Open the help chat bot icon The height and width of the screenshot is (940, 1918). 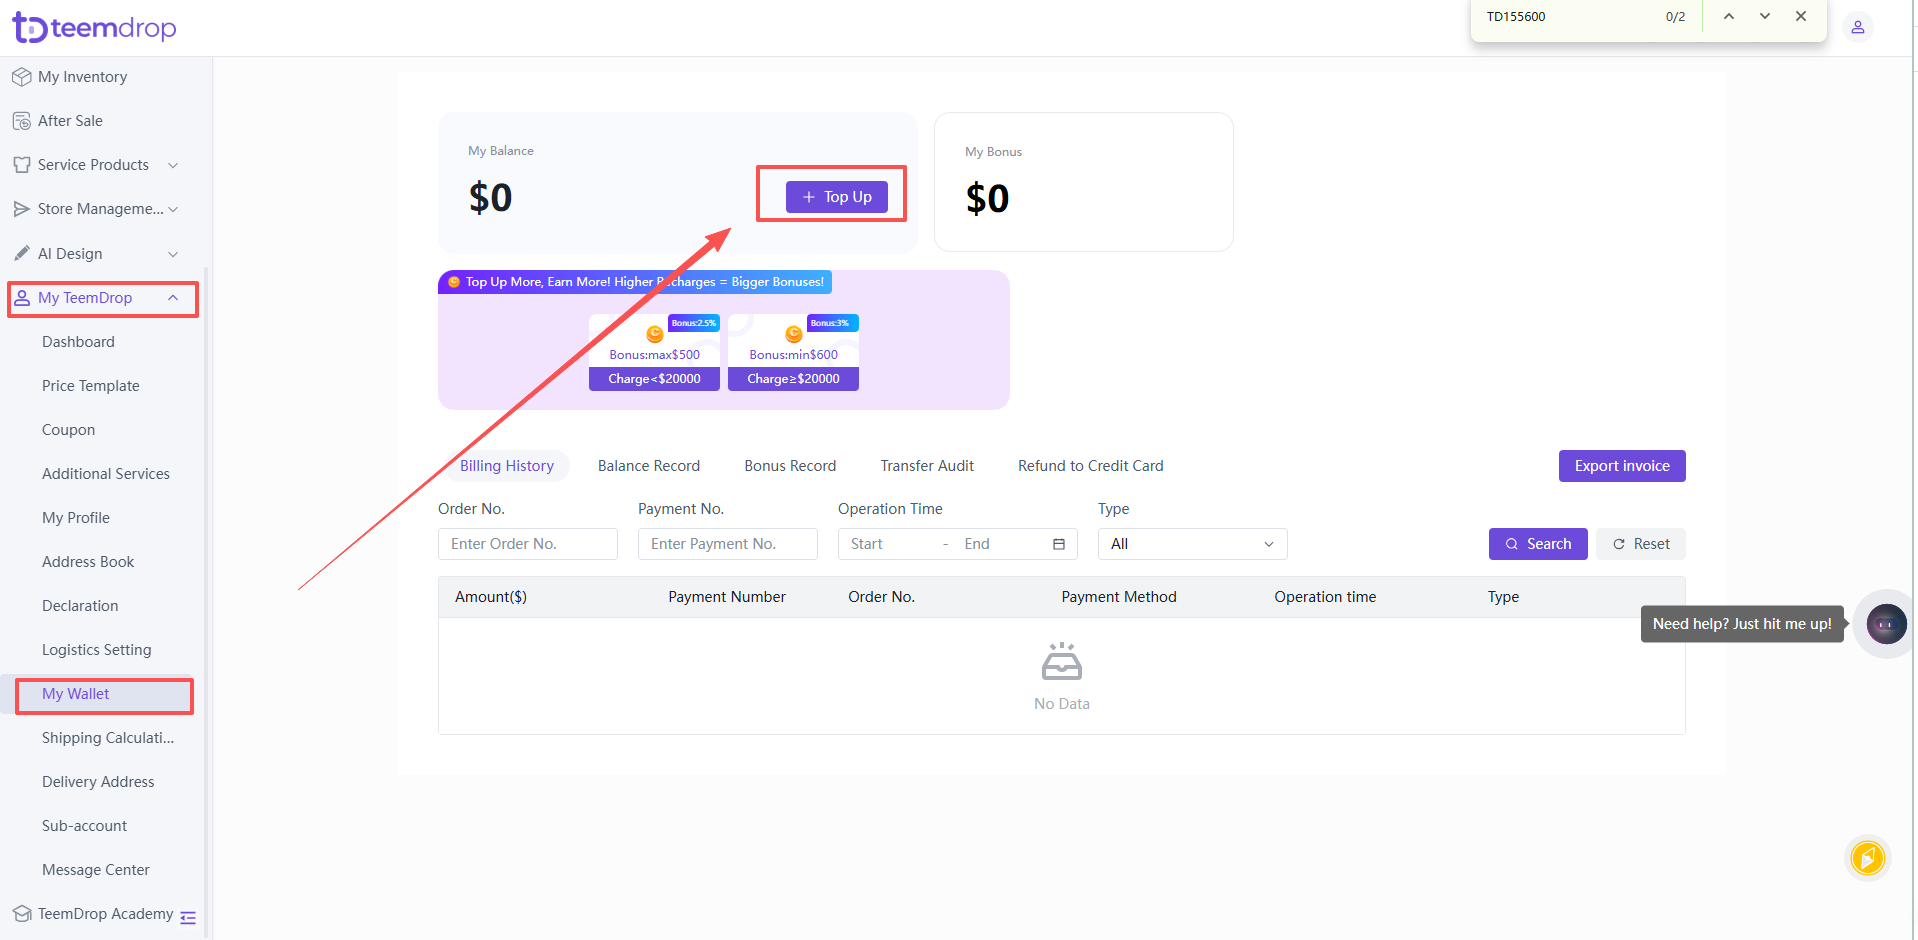point(1886,624)
